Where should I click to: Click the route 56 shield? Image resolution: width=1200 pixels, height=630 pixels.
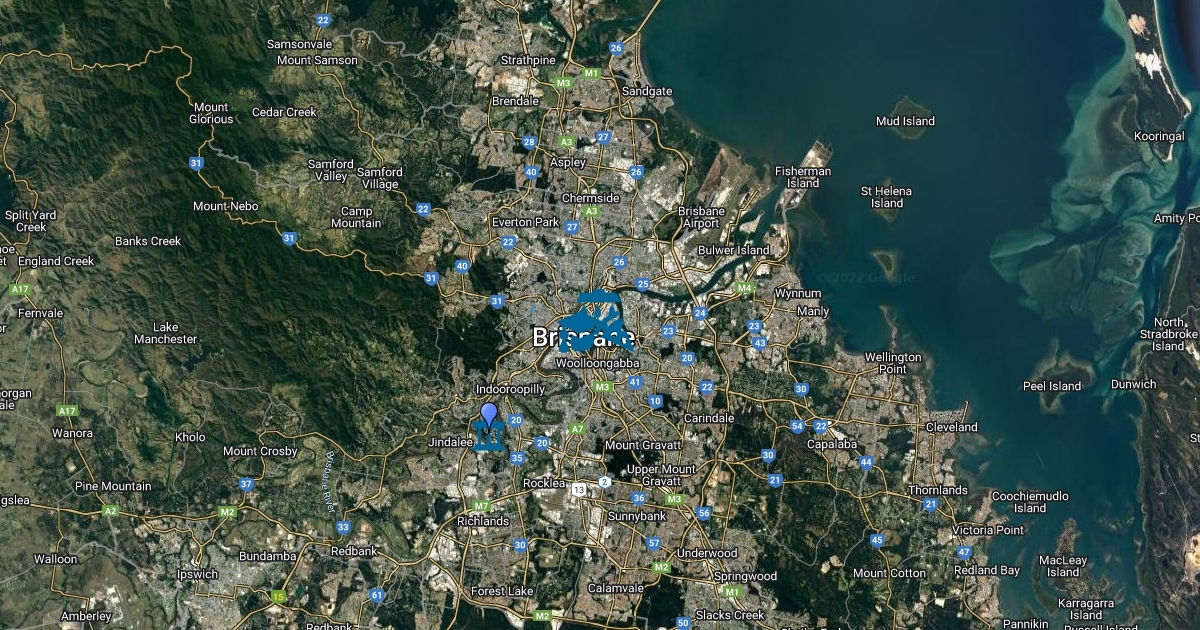pyautogui.click(x=704, y=513)
